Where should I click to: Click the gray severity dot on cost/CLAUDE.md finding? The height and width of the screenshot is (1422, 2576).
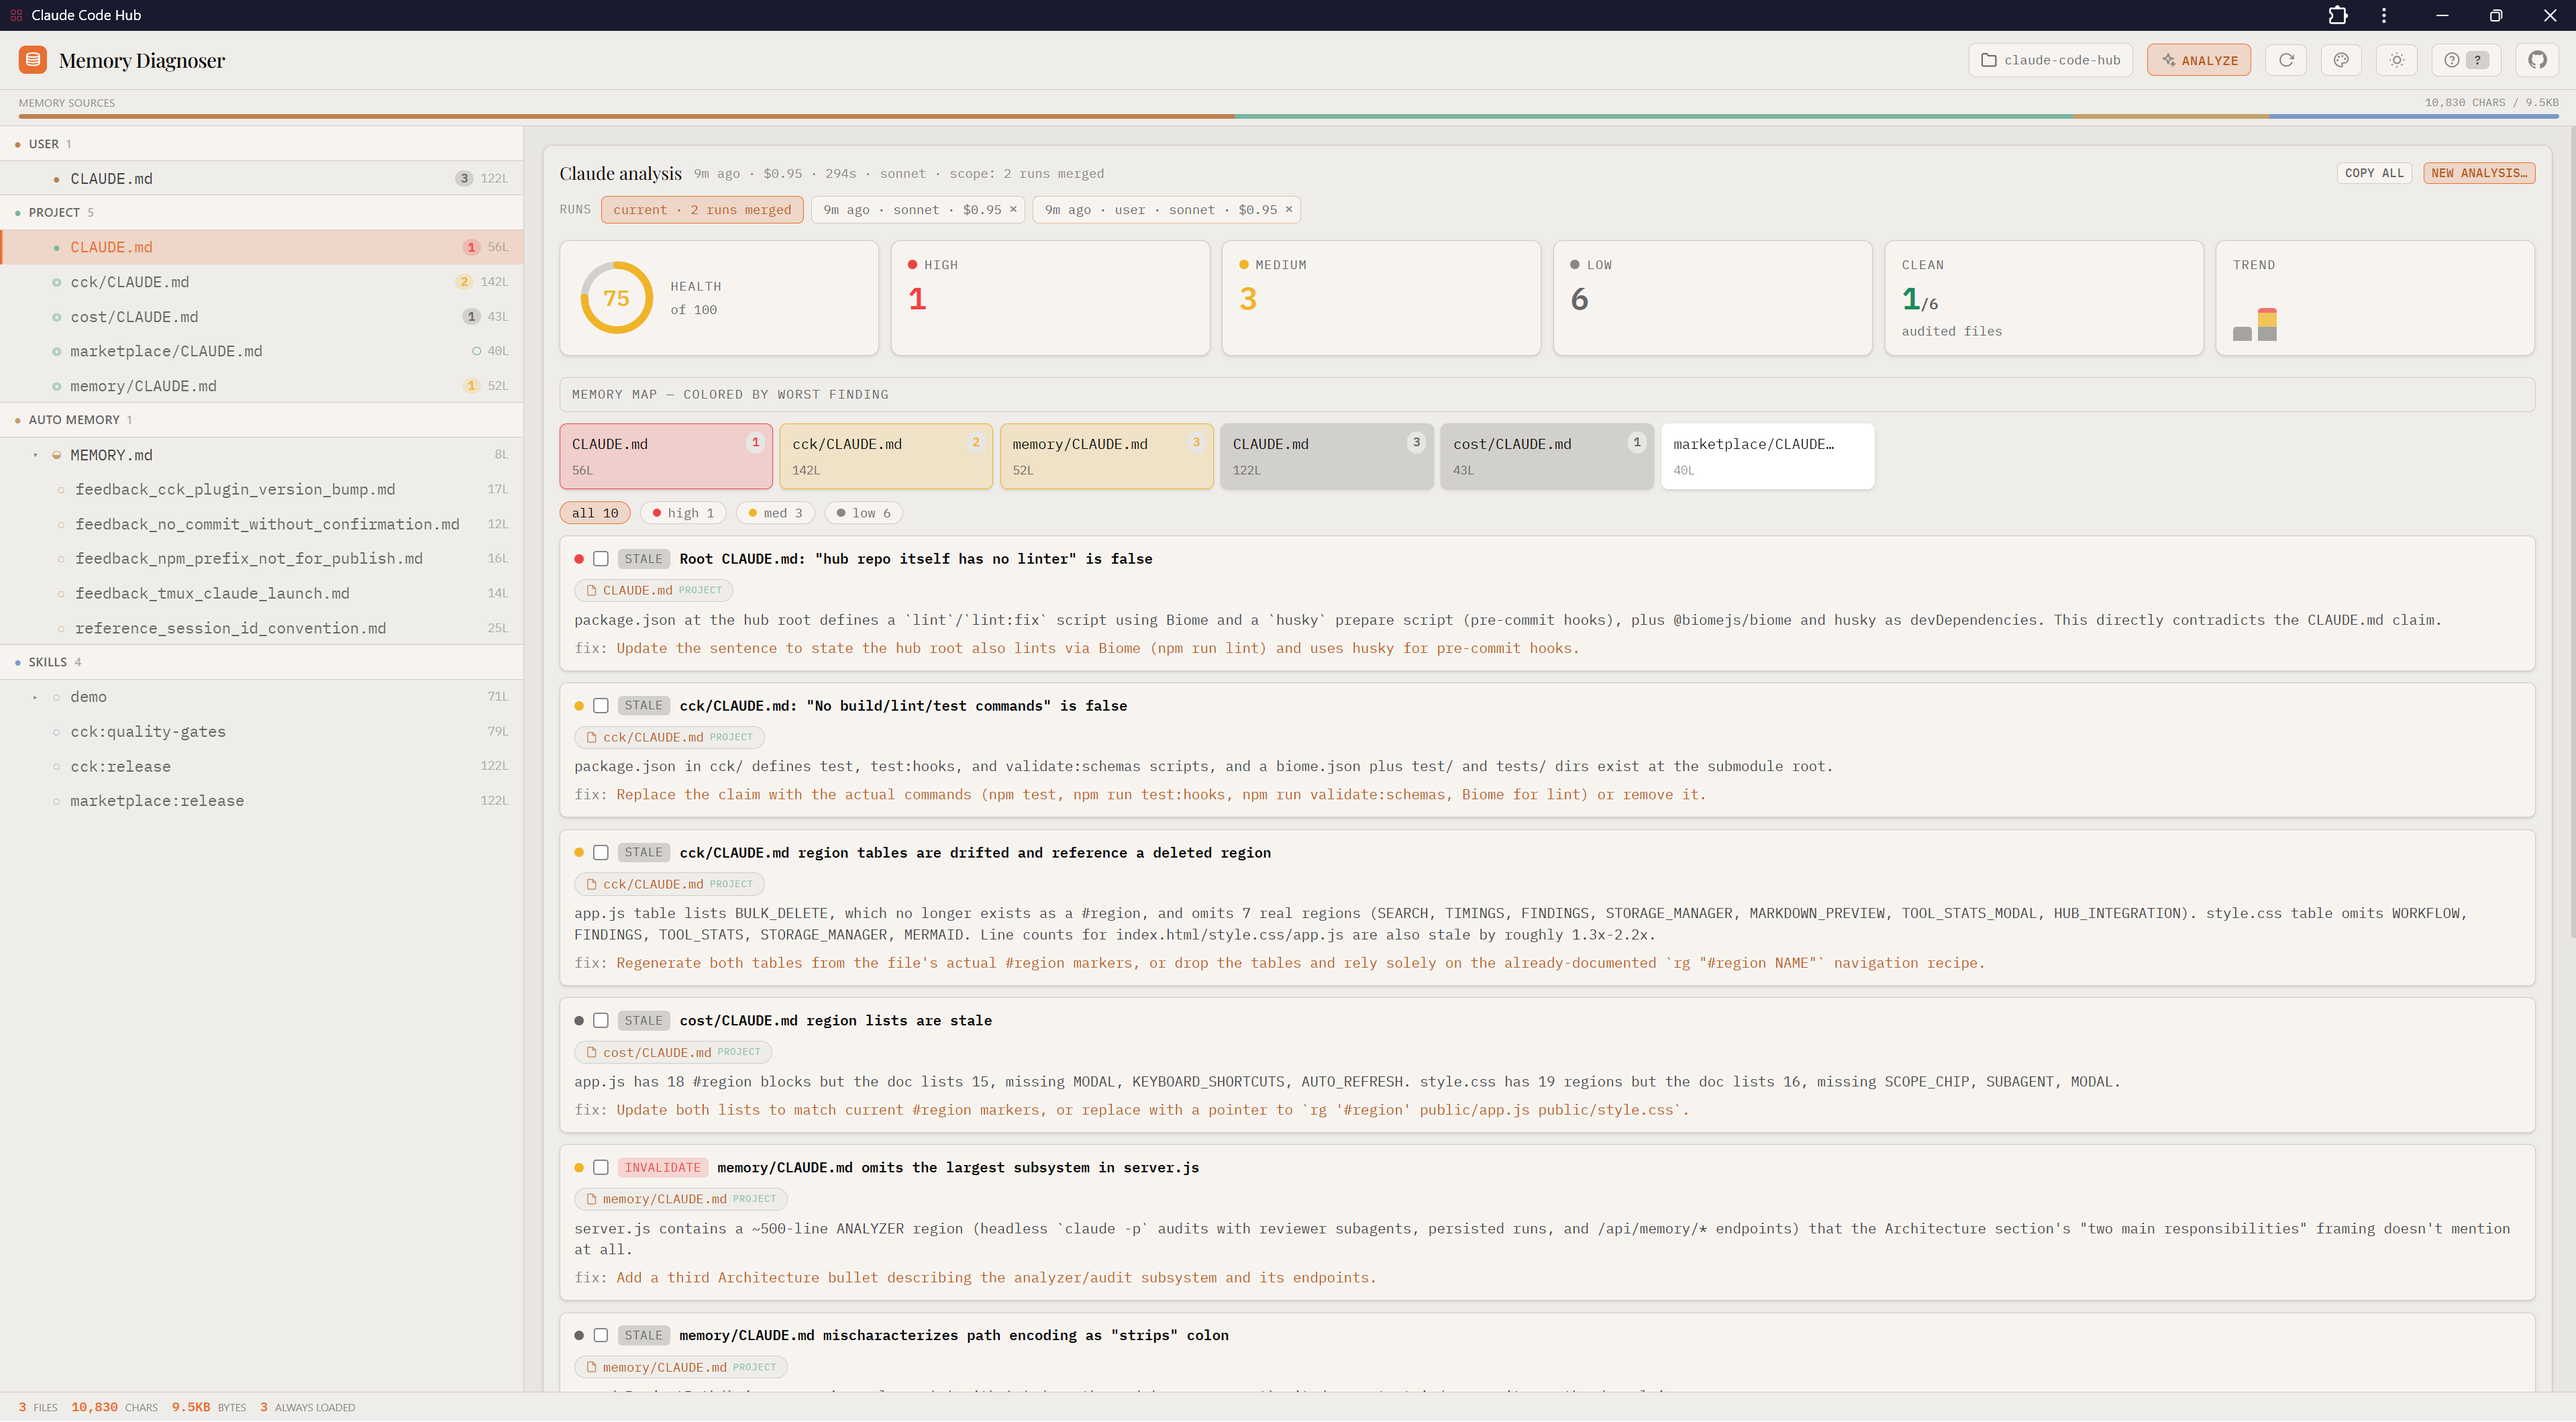click(579, 1021)
